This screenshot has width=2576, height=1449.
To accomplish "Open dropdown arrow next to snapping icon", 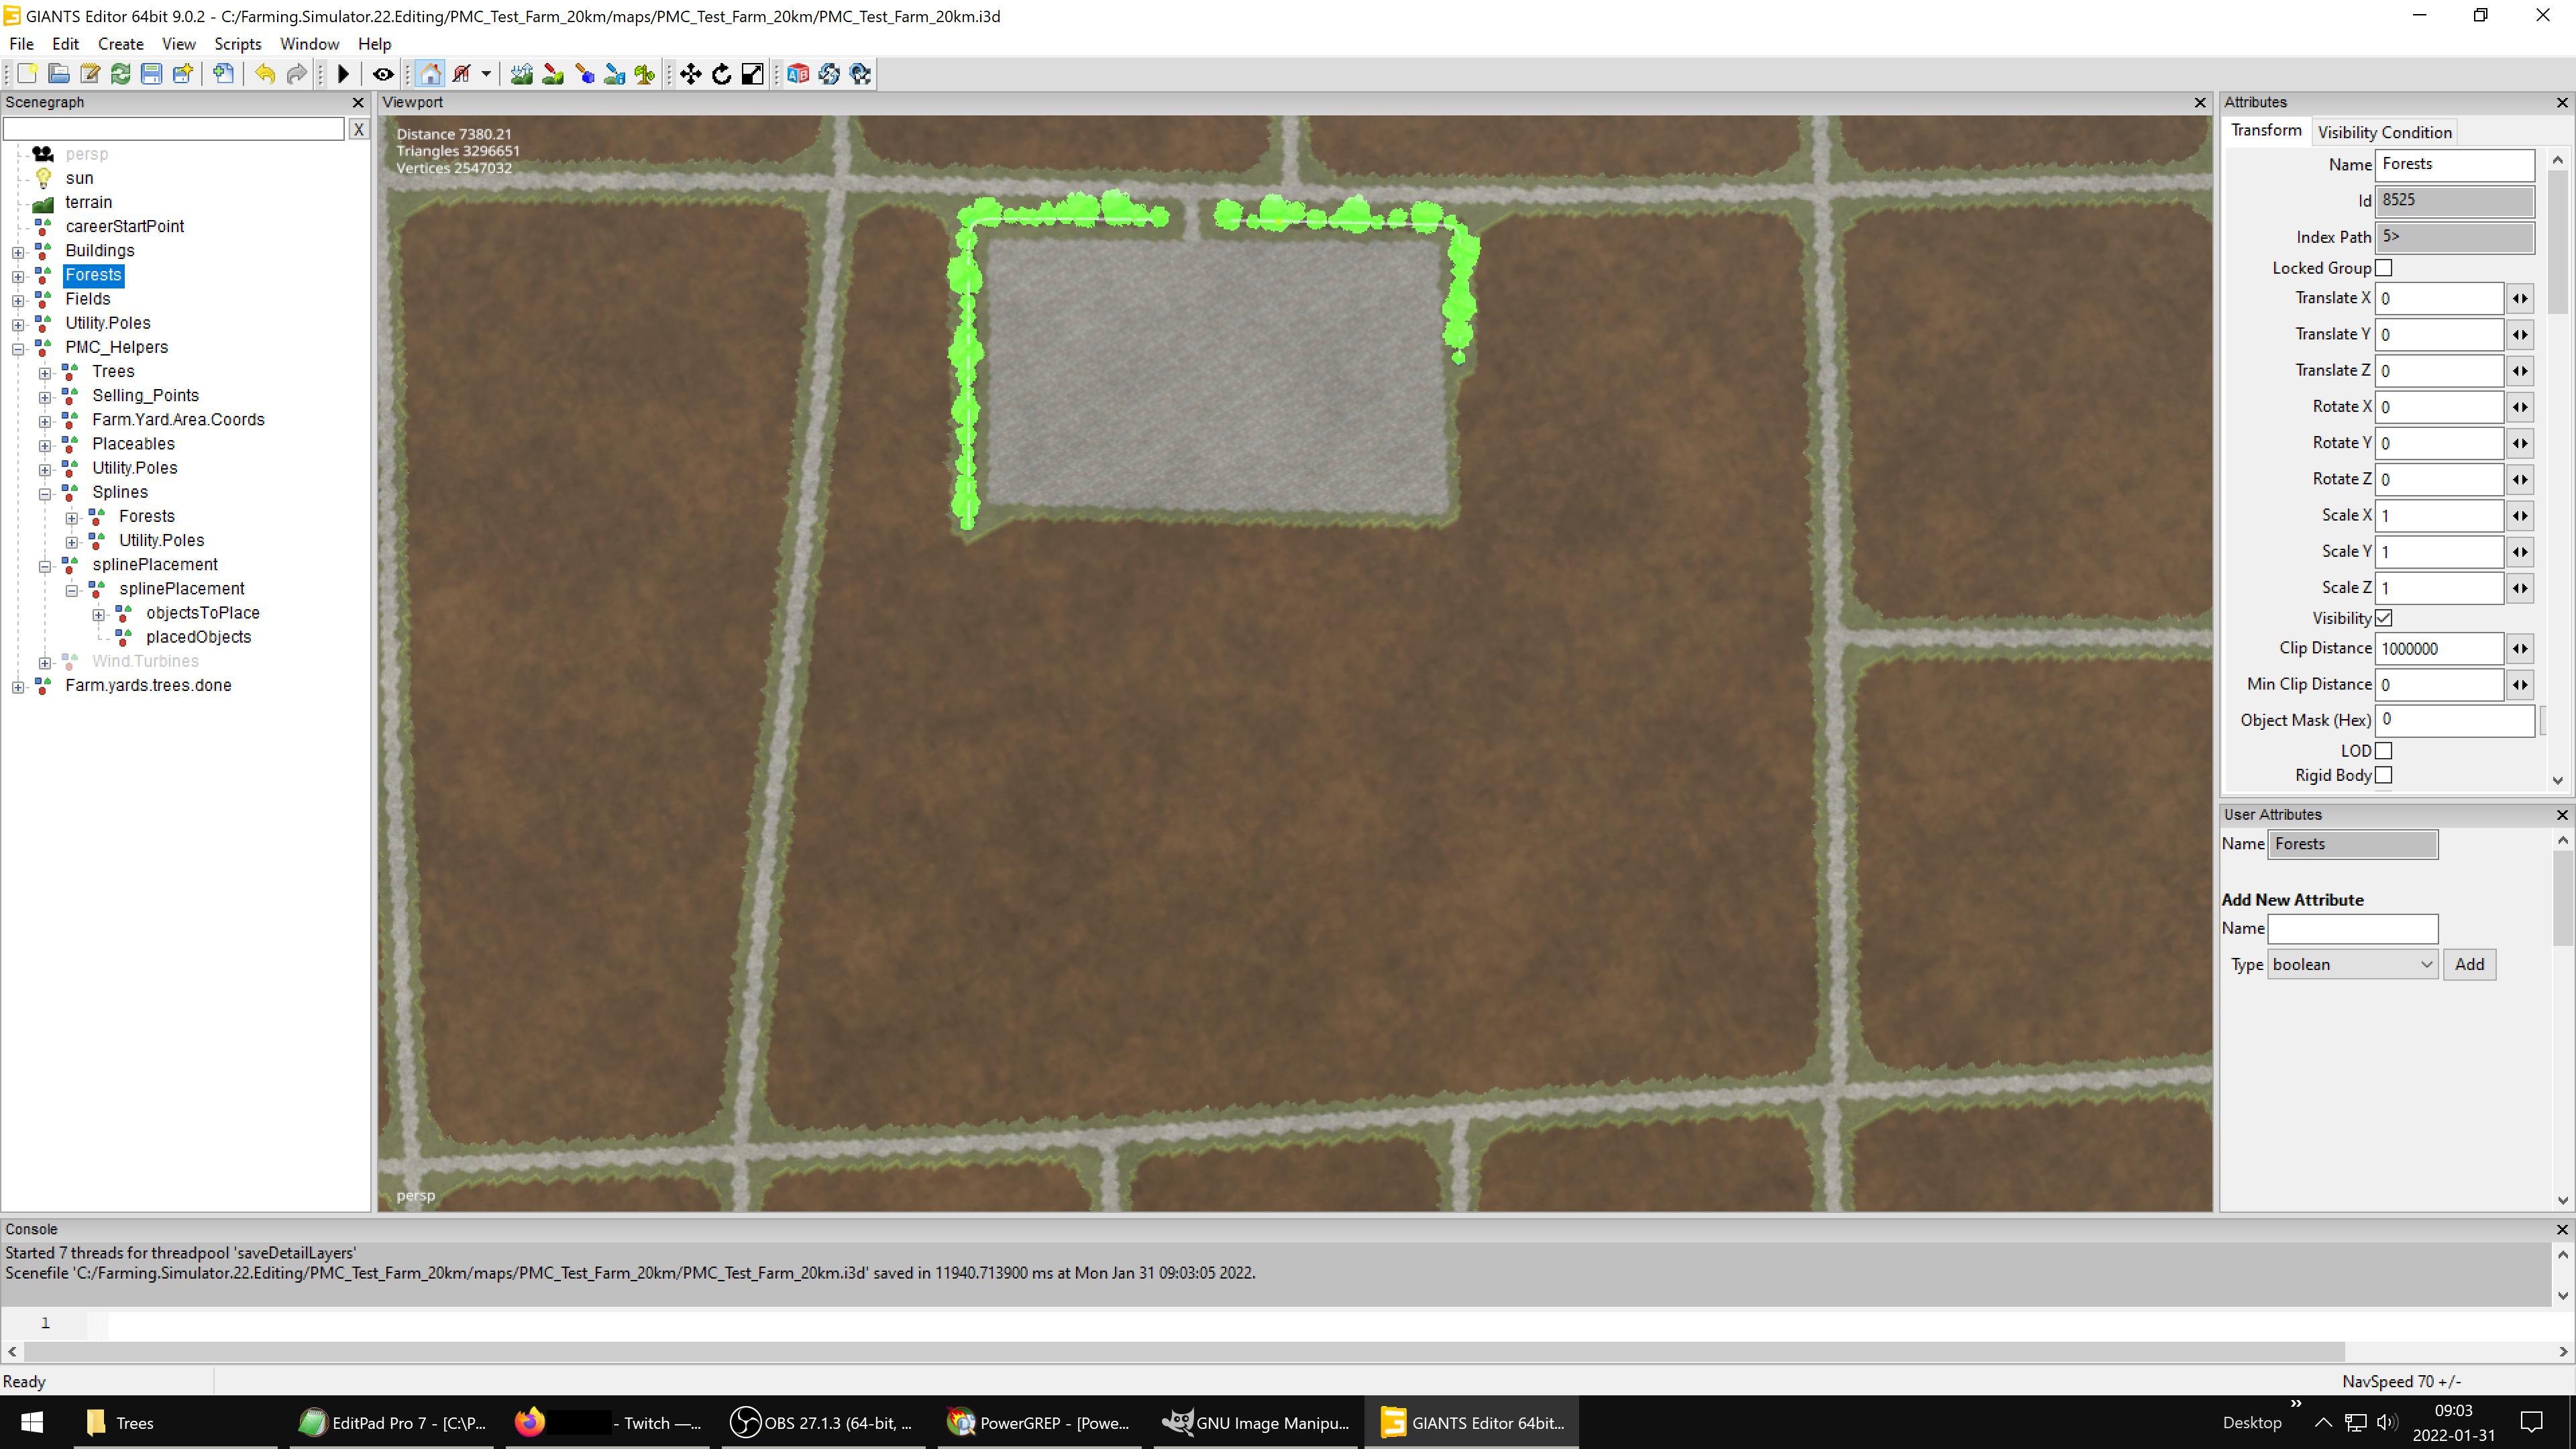I will point(486,74).
